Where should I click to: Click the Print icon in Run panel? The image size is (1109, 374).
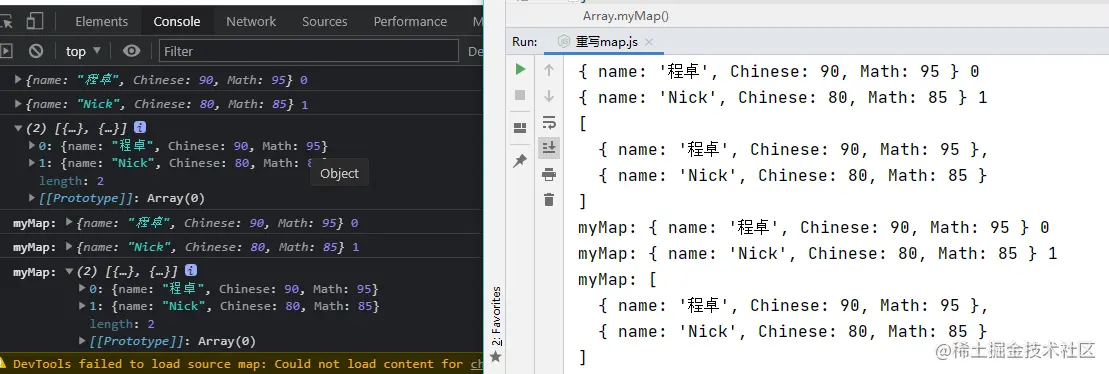coord(549,174)
